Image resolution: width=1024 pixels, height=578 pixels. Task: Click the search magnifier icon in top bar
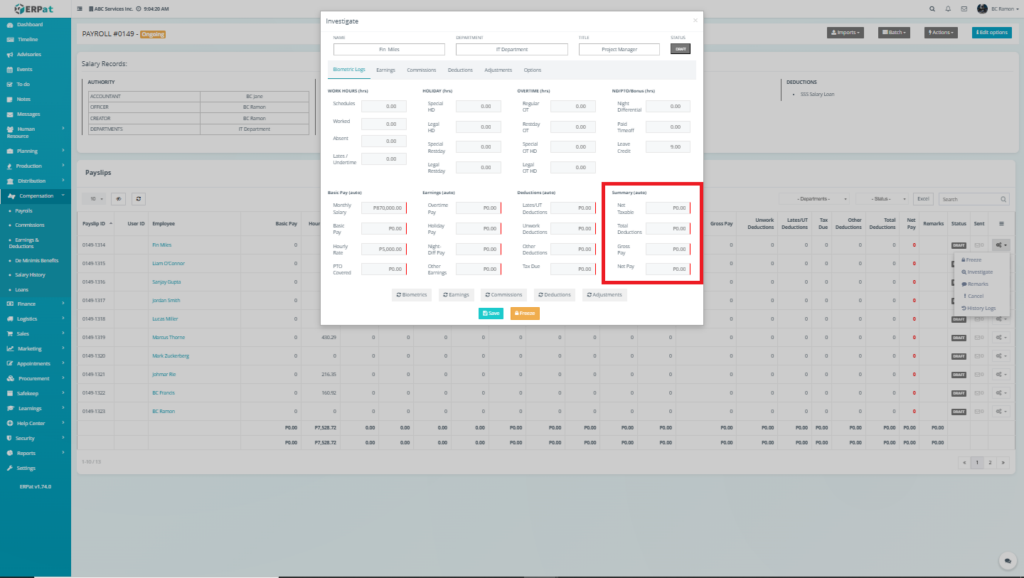coord(932,8)
